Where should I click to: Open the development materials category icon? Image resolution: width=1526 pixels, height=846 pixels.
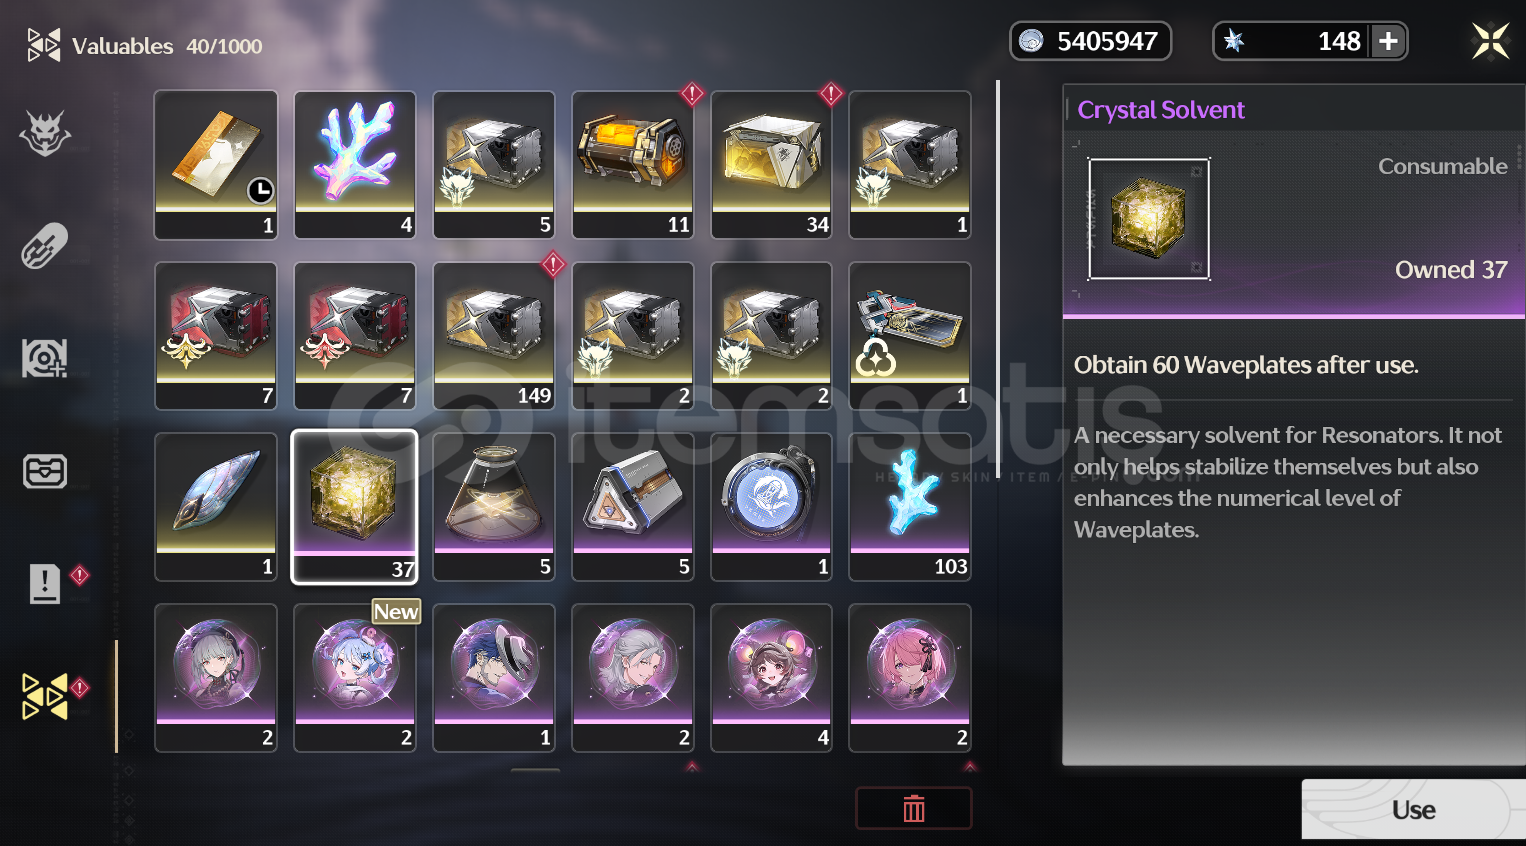tap(45, 358)
